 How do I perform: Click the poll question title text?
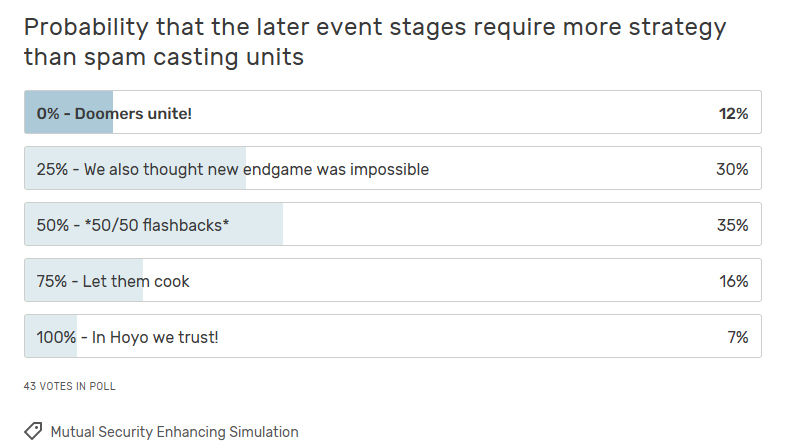374,42
